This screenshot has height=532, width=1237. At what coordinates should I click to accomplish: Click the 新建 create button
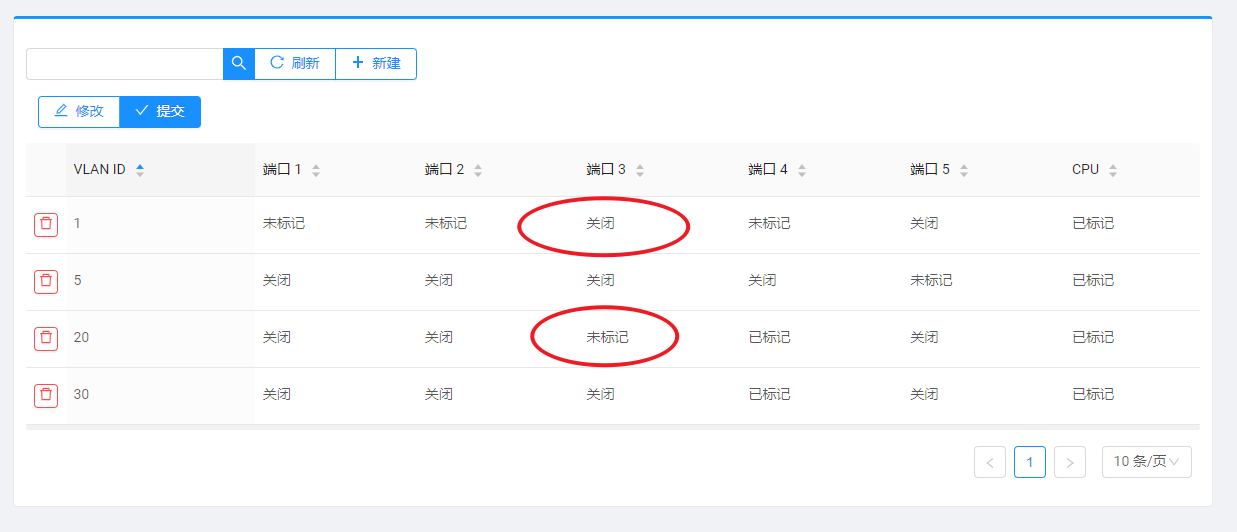tap(376, 64)
